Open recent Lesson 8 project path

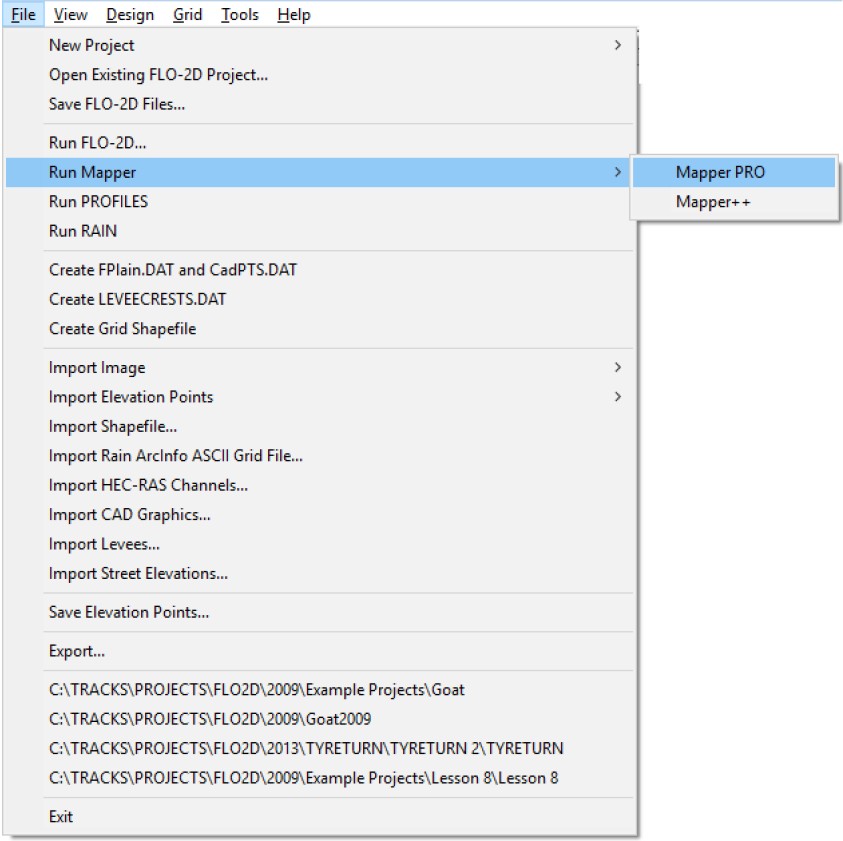coord(303,777)
